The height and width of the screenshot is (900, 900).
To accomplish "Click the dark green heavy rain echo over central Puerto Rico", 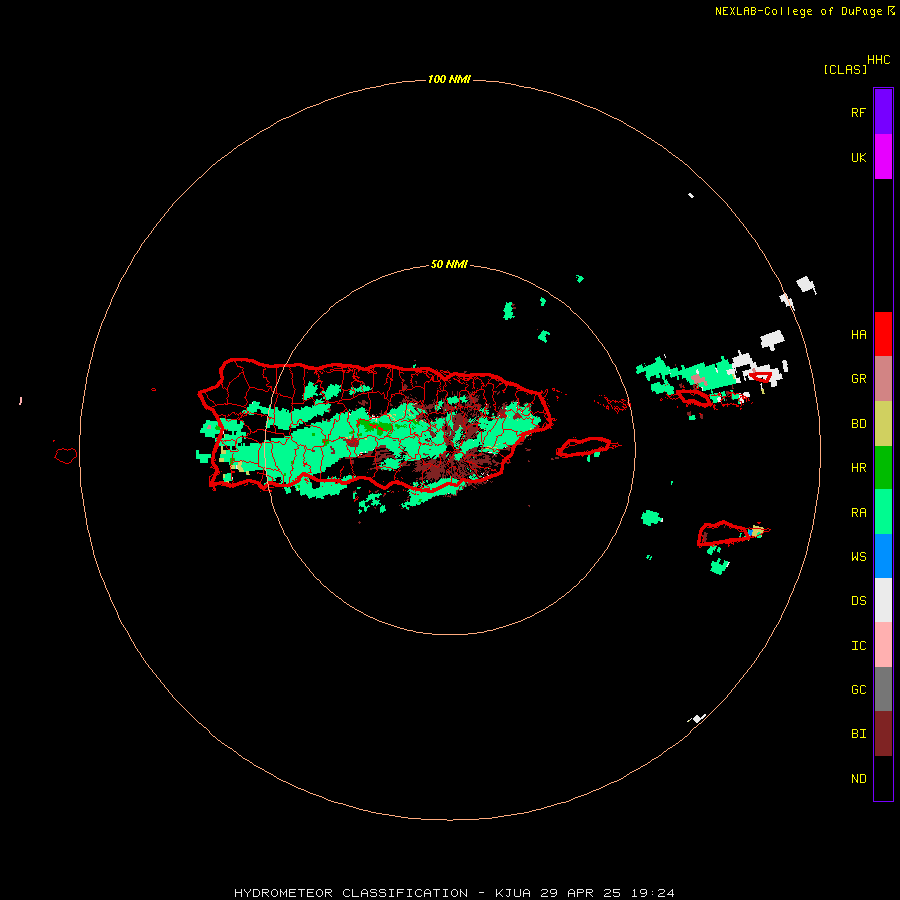I will pyautogui.click(x=376, y=425).
